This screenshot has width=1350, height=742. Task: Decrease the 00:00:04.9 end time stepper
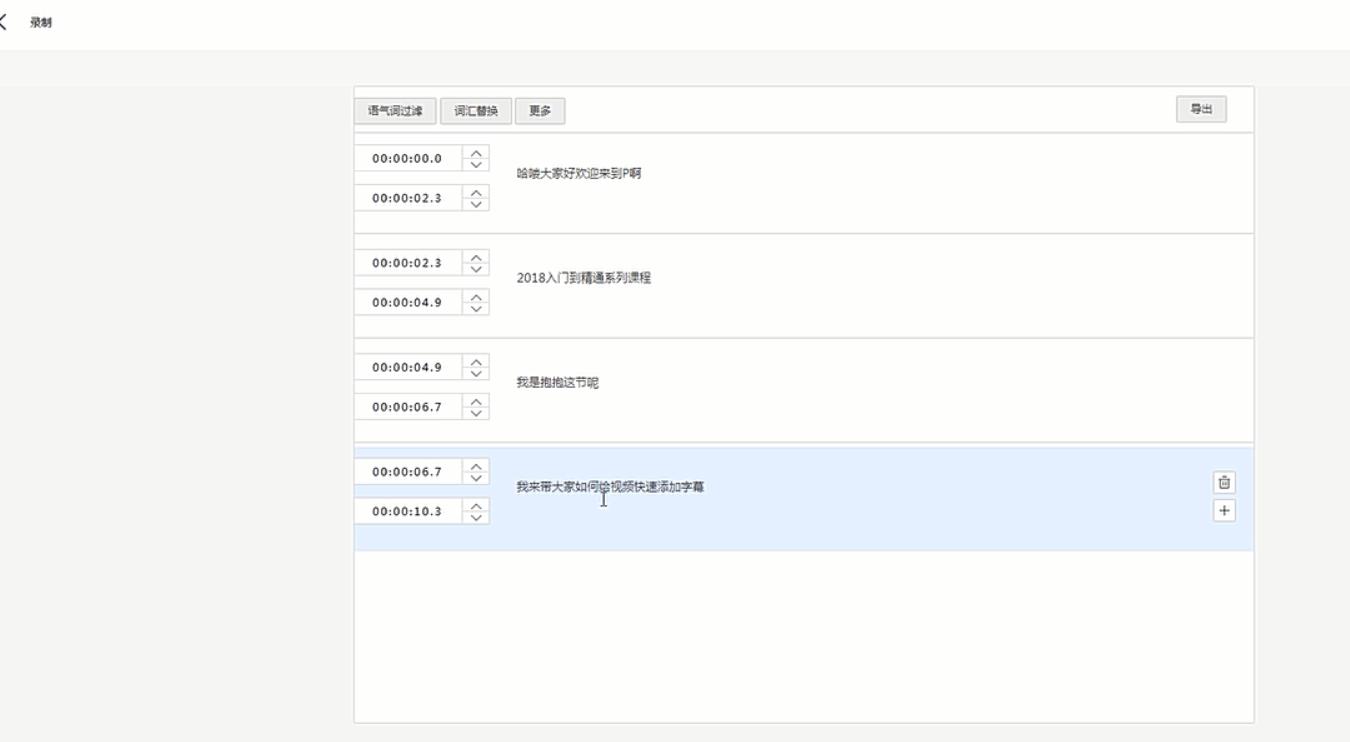click(x=477, y=307)
